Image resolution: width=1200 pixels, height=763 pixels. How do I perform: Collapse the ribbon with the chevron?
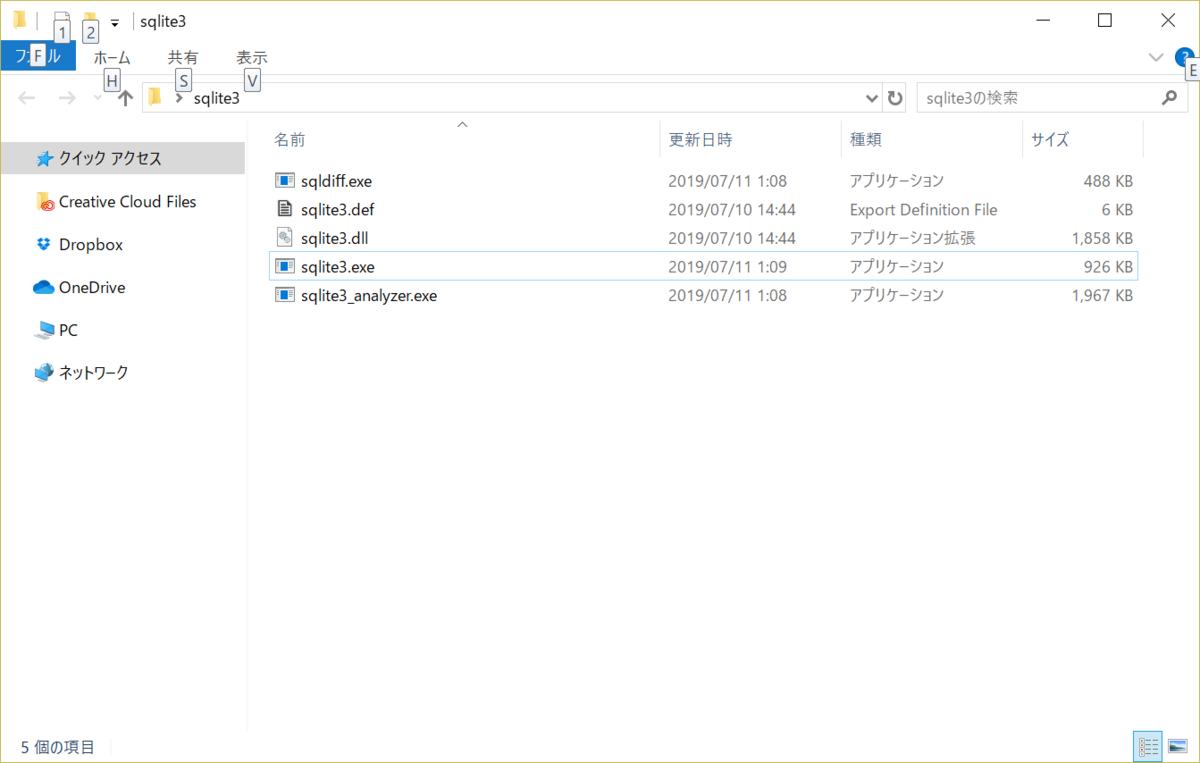(1156, 57)
